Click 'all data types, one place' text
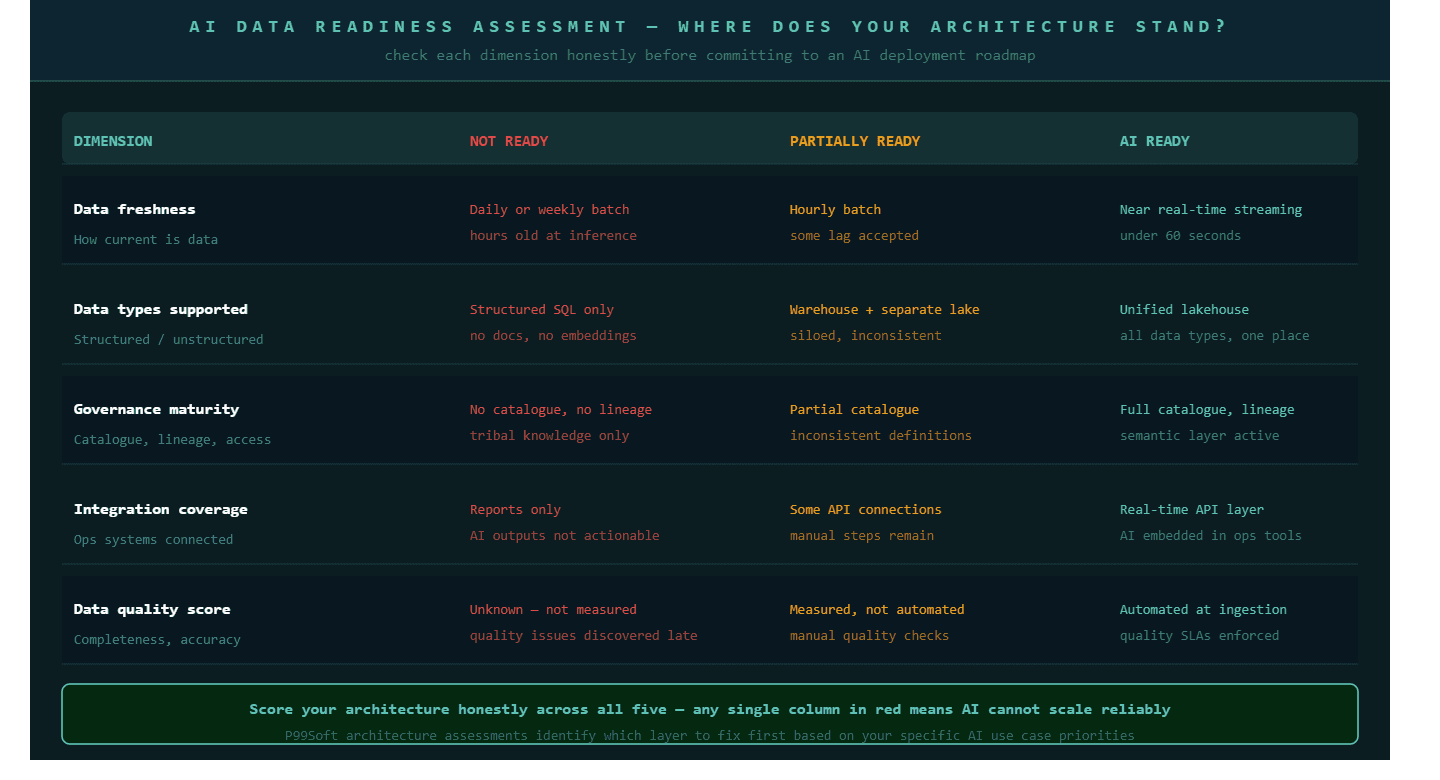Image resolution: width=1440 pixels, height=780 pixels. (x=1215, y=335)
